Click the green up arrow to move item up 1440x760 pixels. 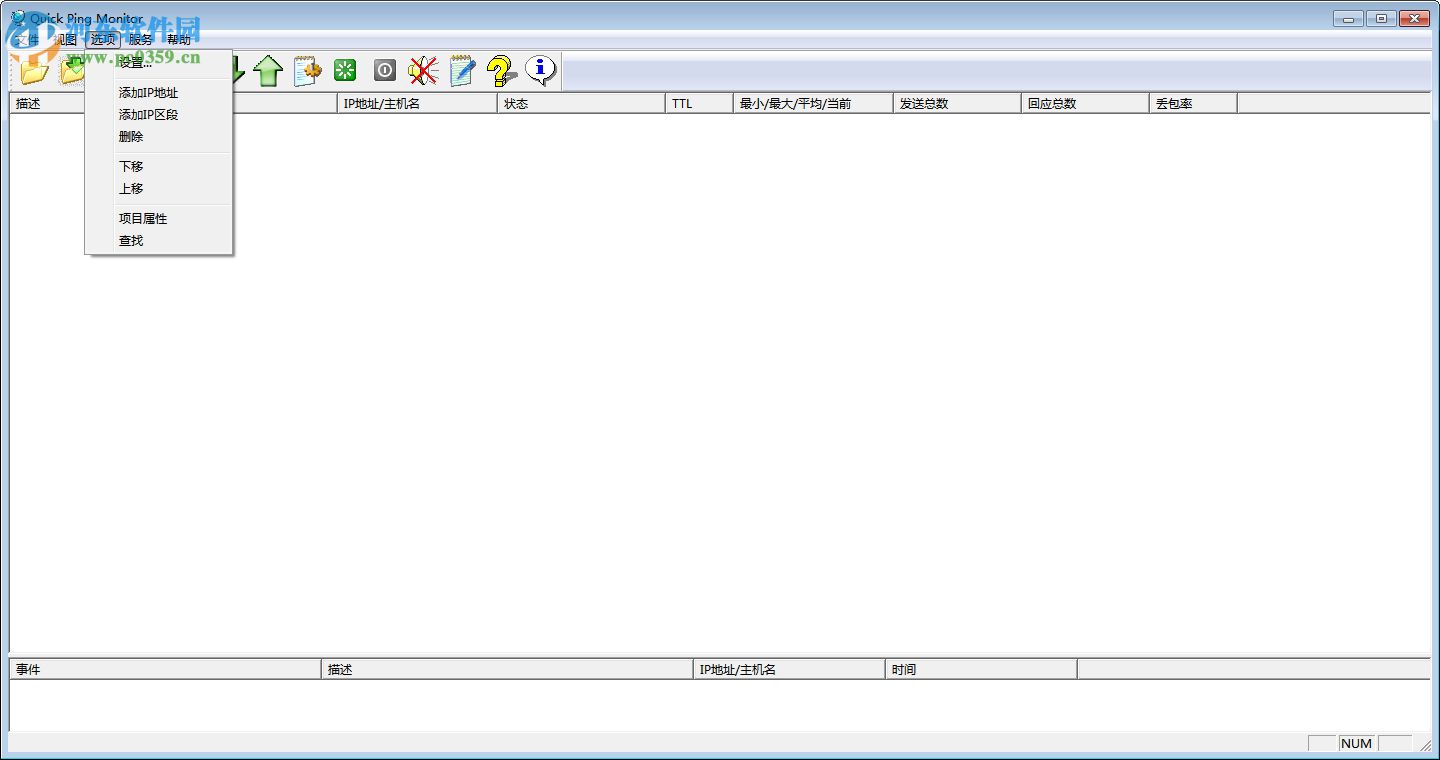click(268, 70)
